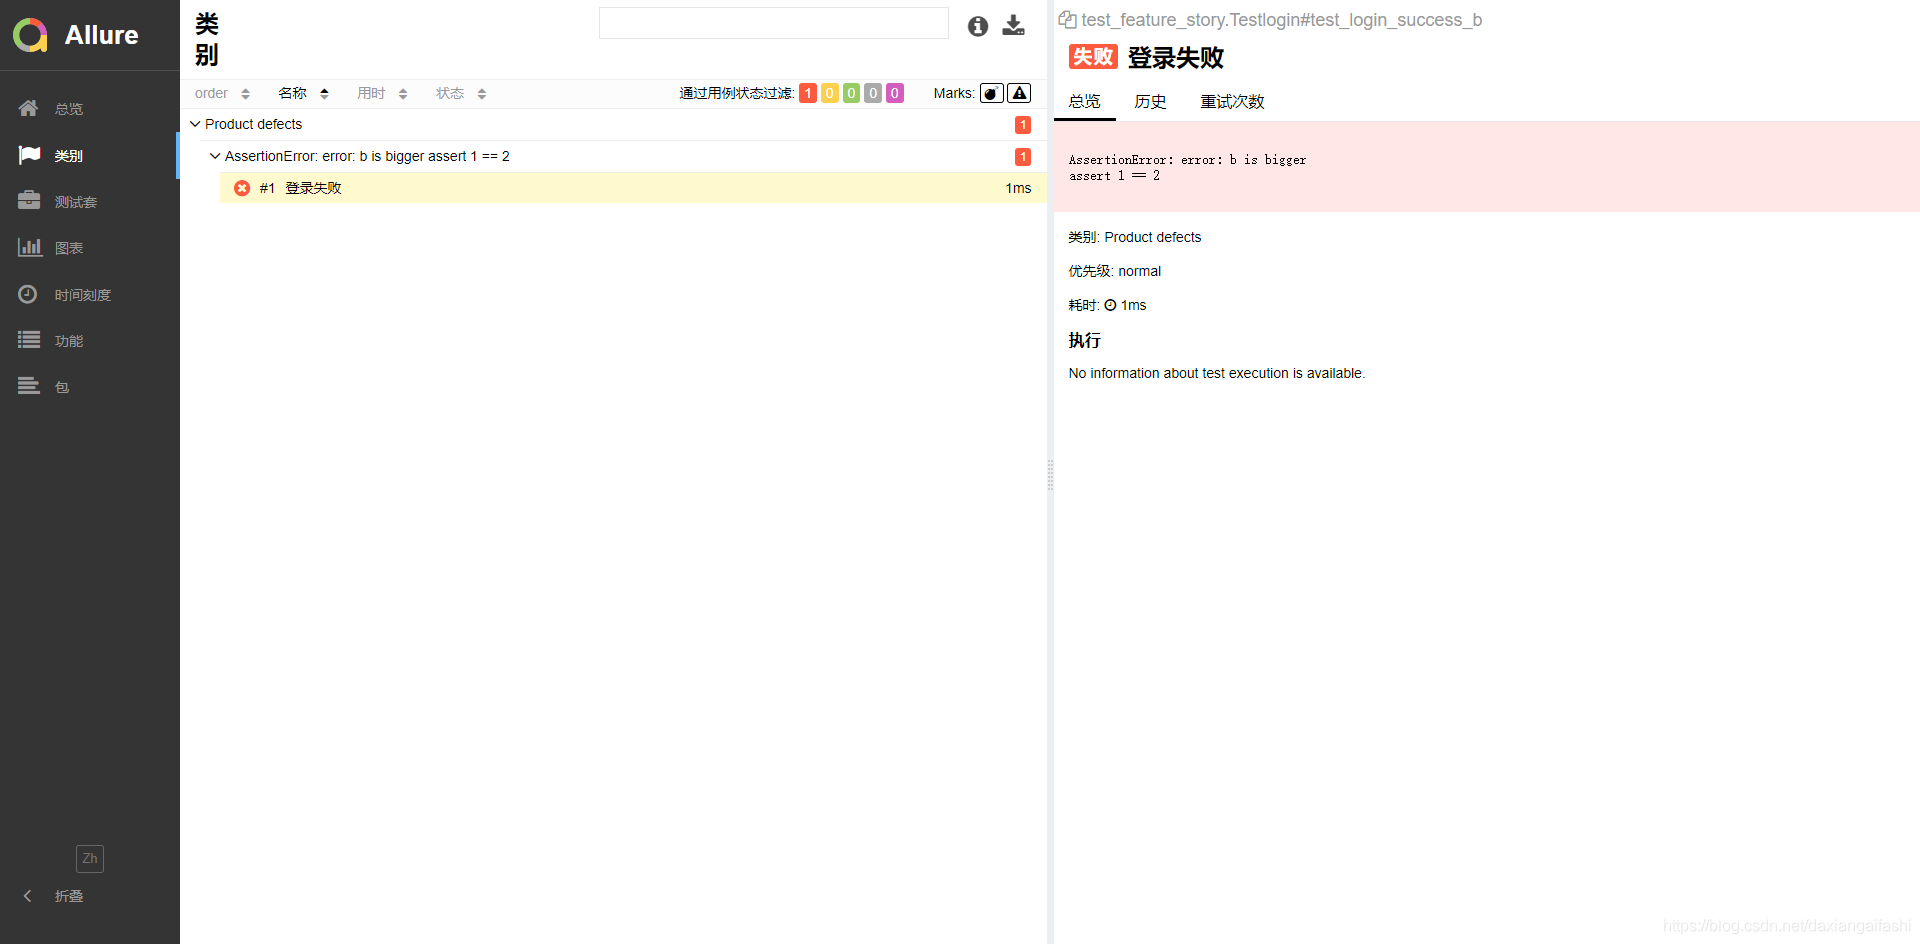Focus the search input at the top
1920x944 pixels.
click(774, 23)
